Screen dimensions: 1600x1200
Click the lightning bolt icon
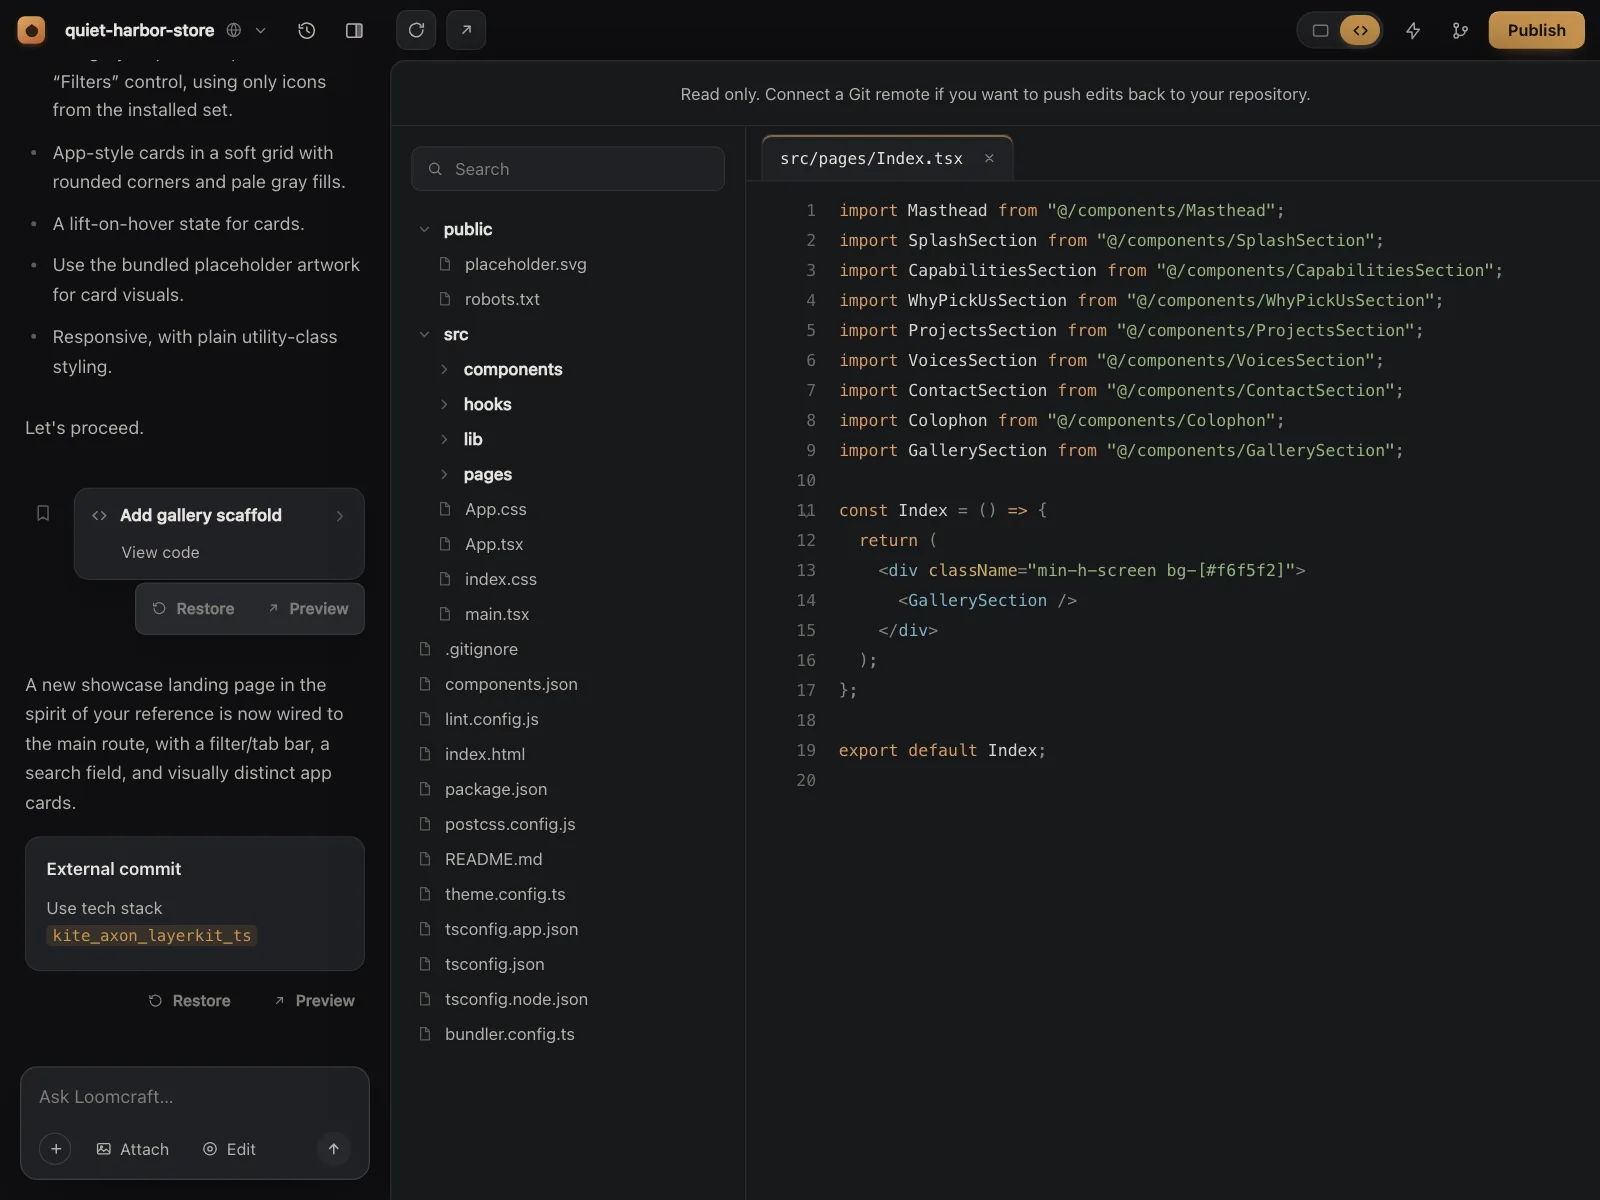[1413, 30]
